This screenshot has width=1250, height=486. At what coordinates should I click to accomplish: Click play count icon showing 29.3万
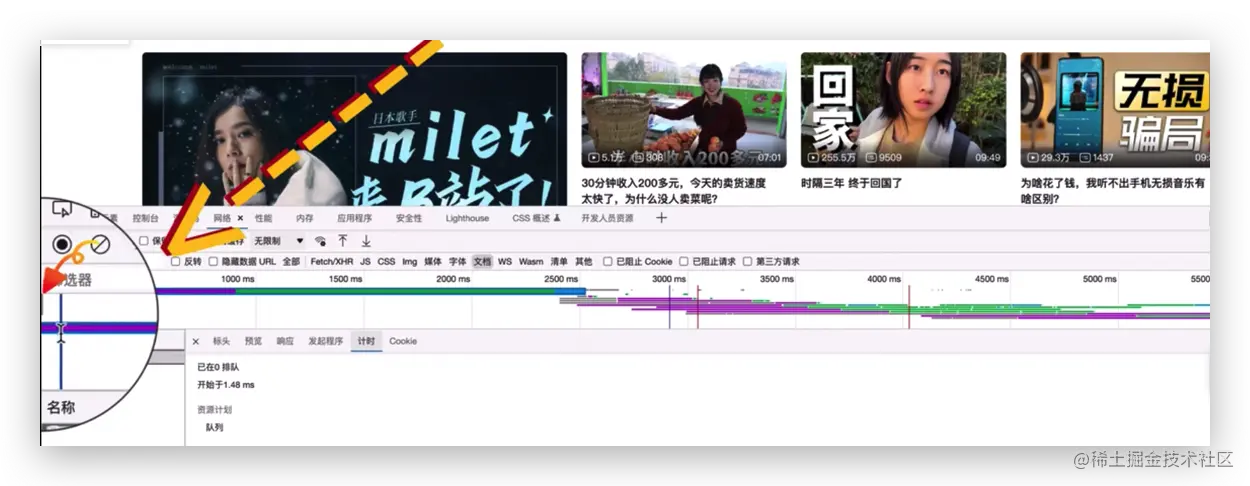point(1033,158)
